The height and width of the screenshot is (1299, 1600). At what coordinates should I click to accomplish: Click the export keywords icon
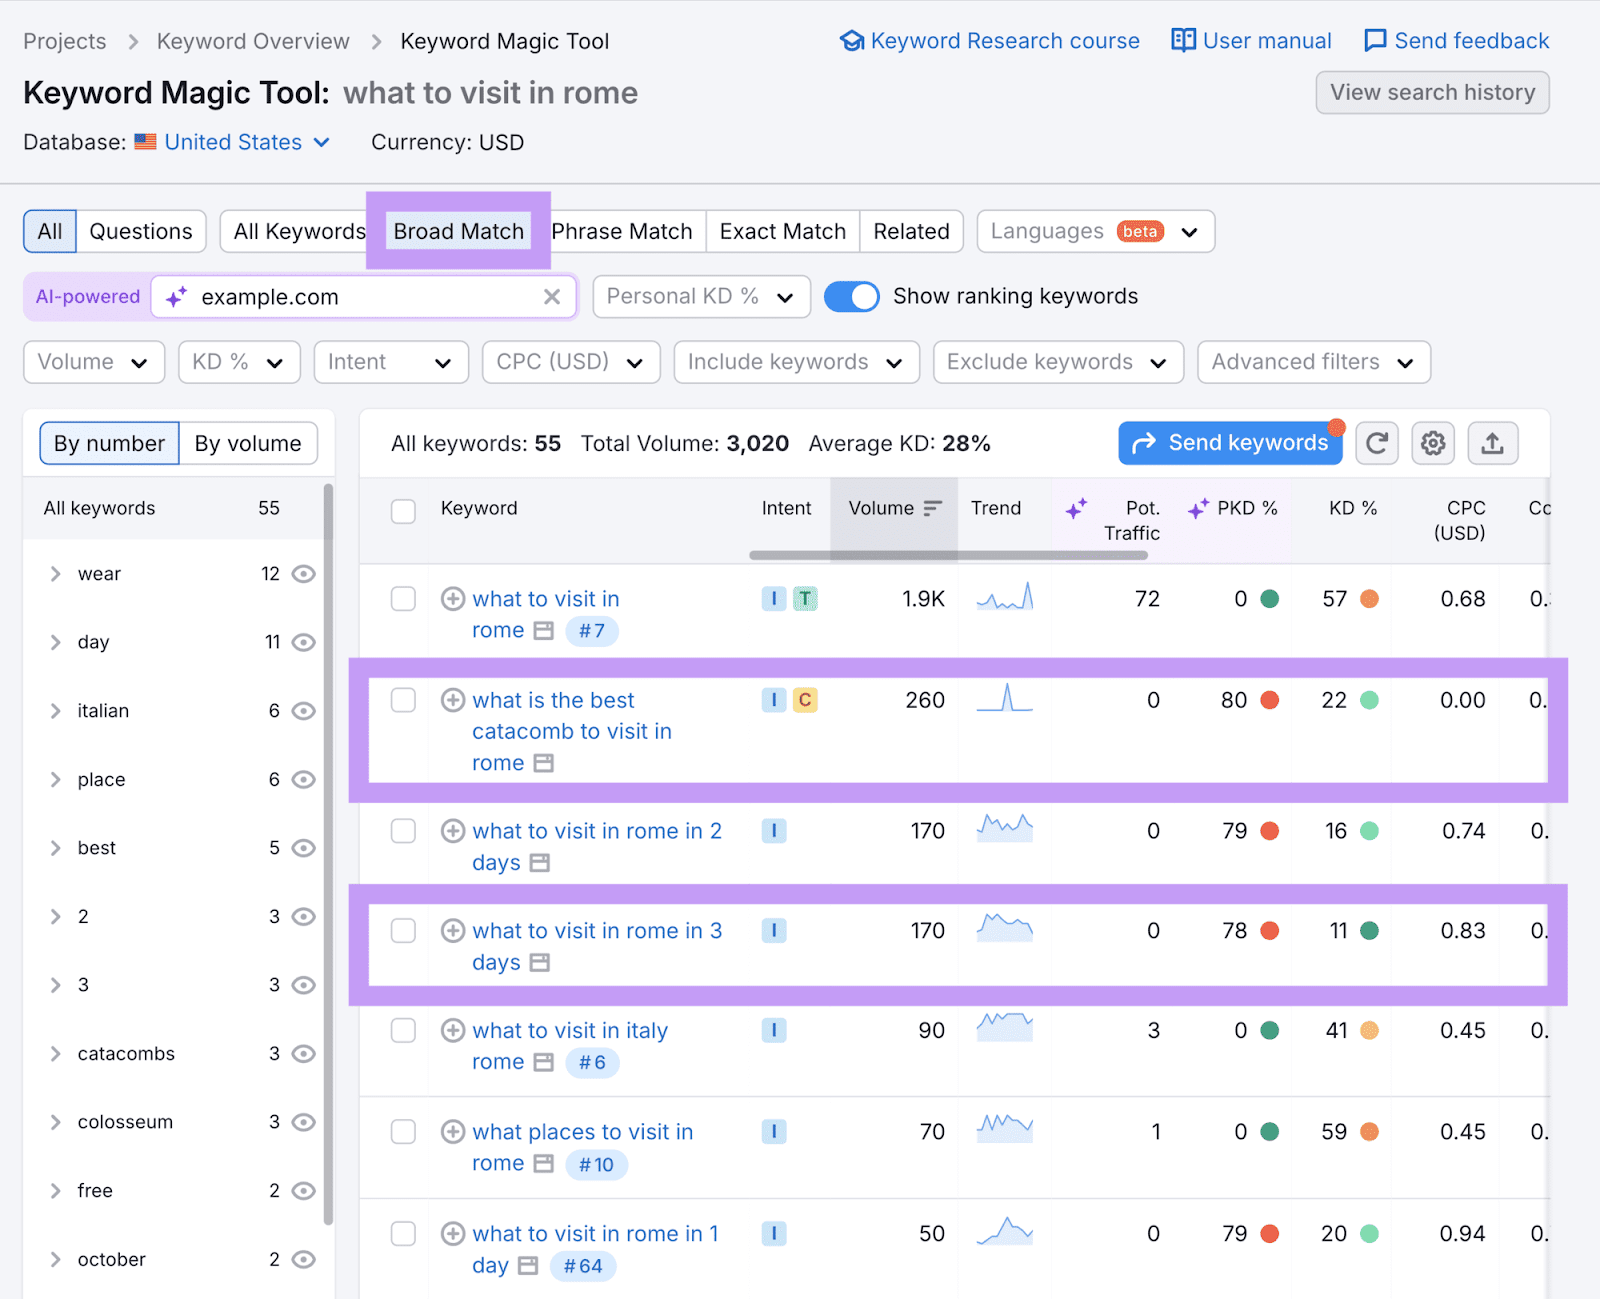pyautogui.click(x=1493, y=443)
